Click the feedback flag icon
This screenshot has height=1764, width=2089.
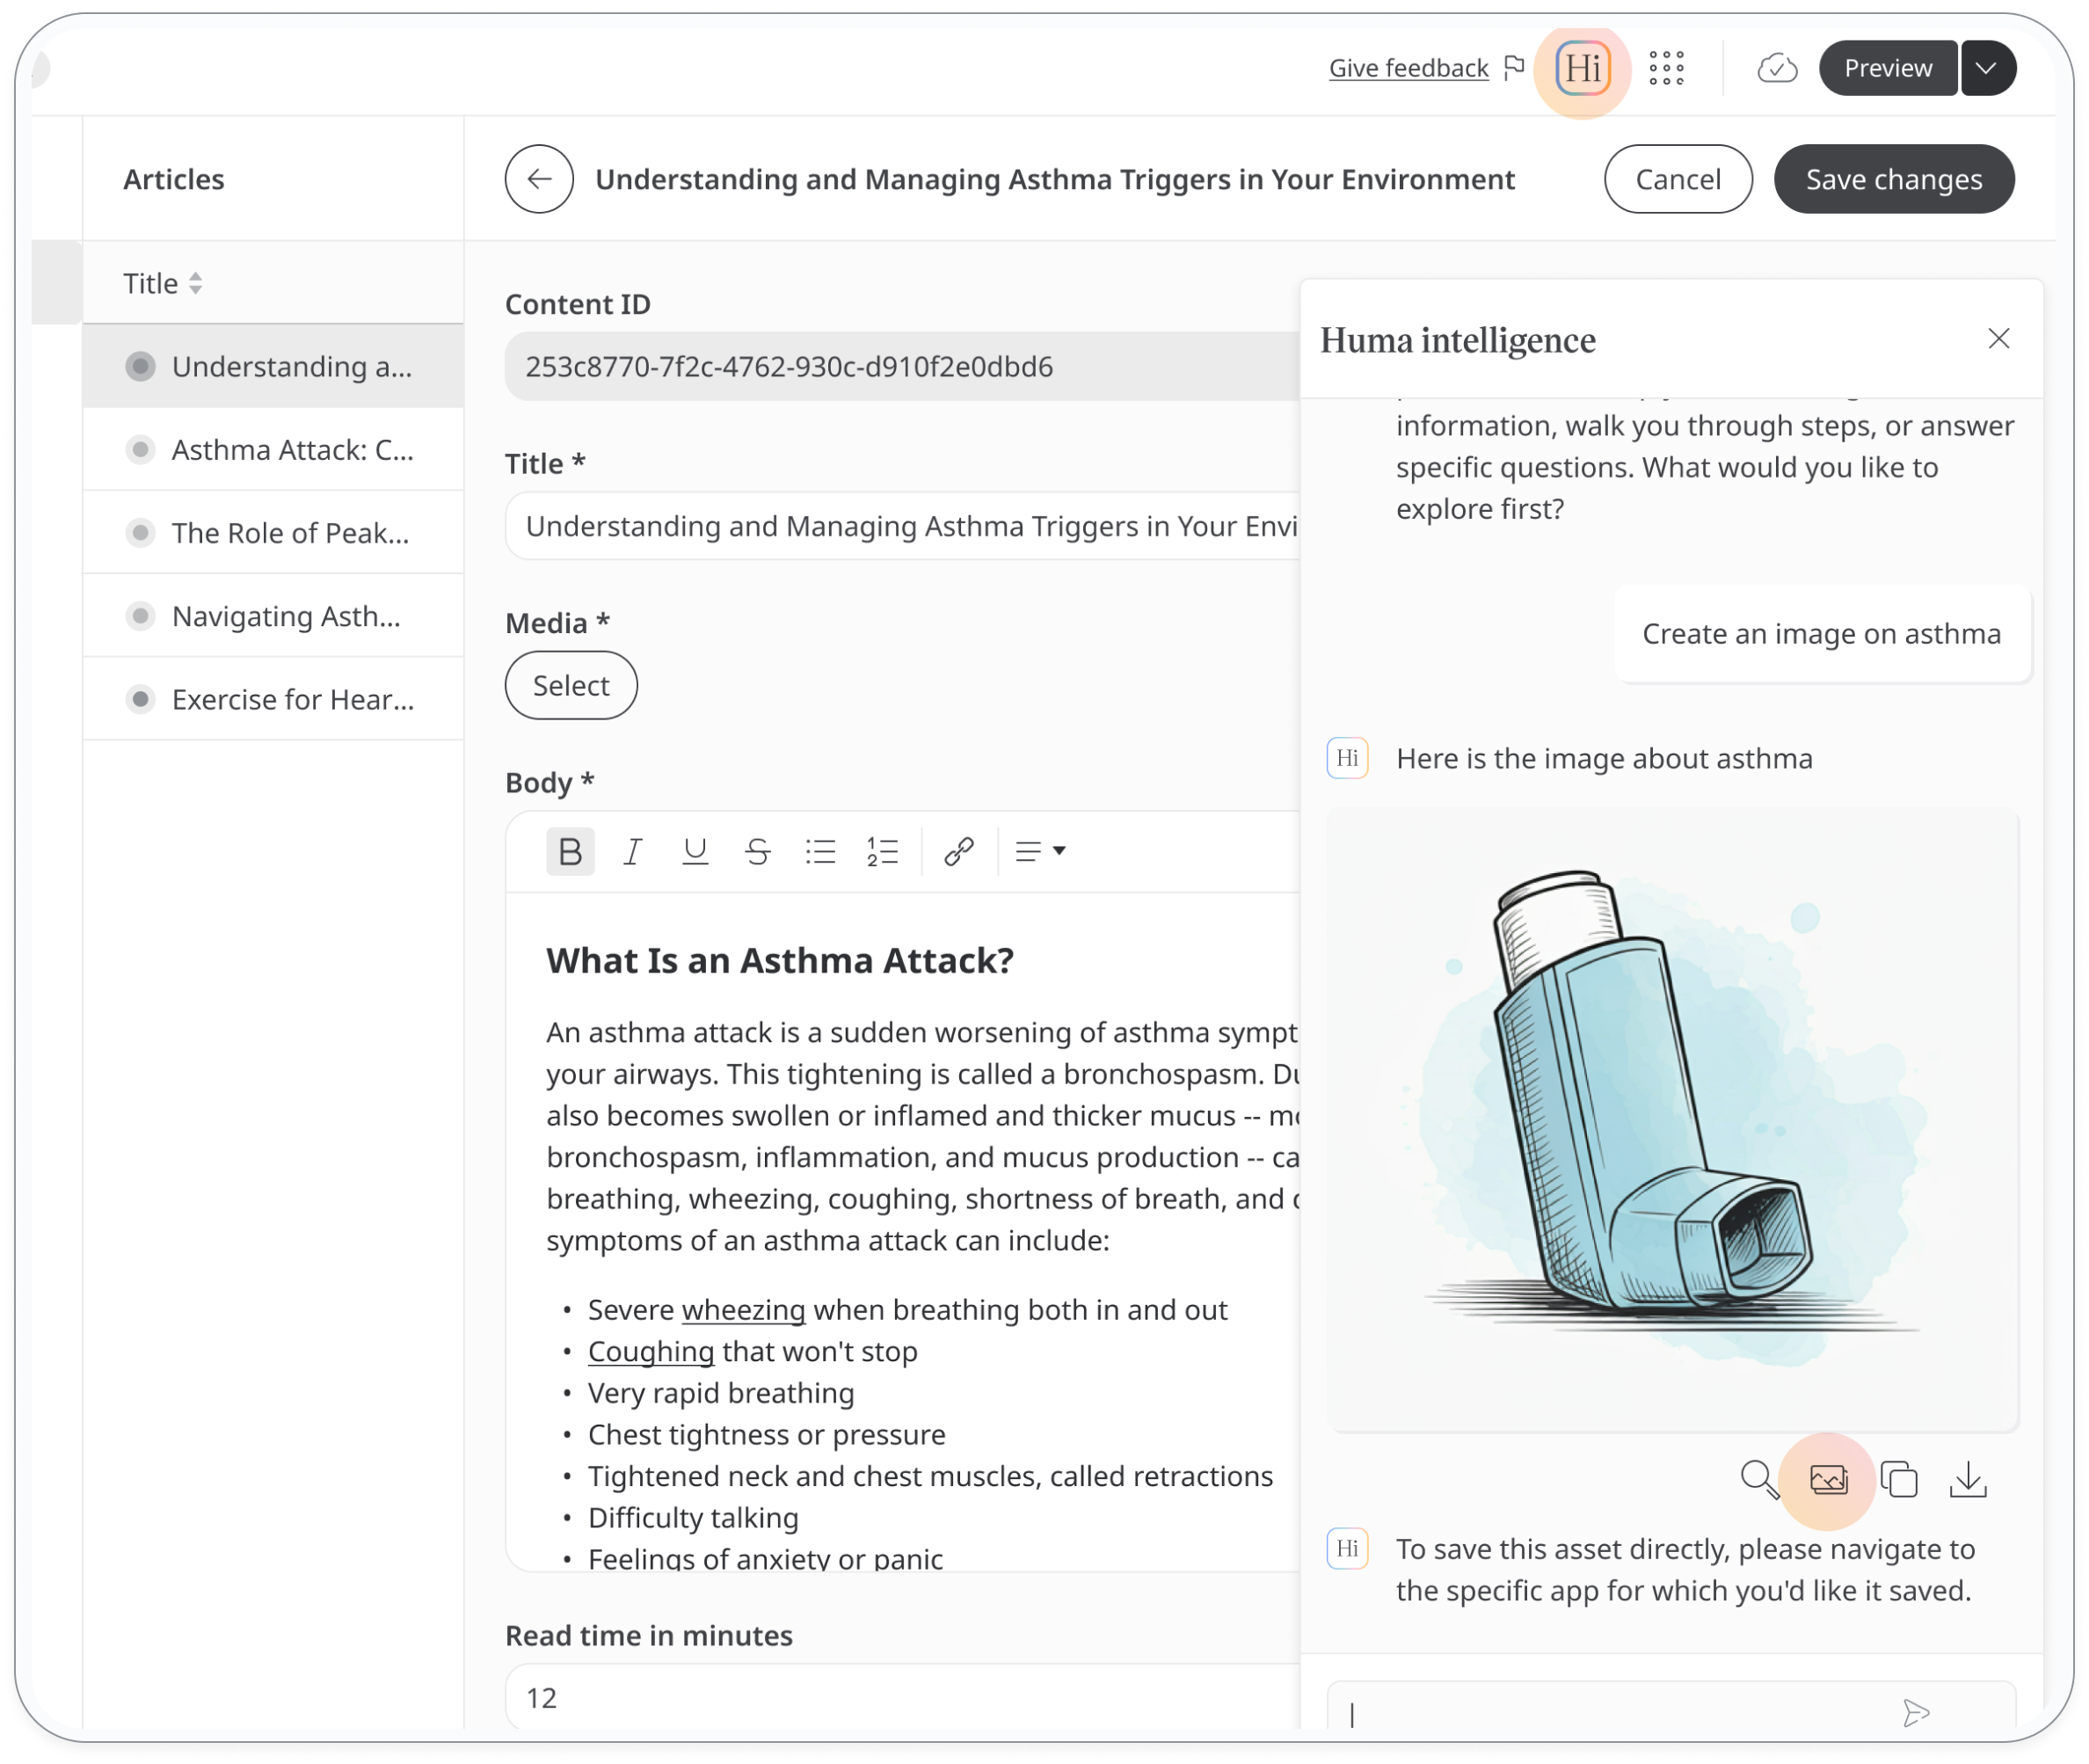click(1514, 67)
